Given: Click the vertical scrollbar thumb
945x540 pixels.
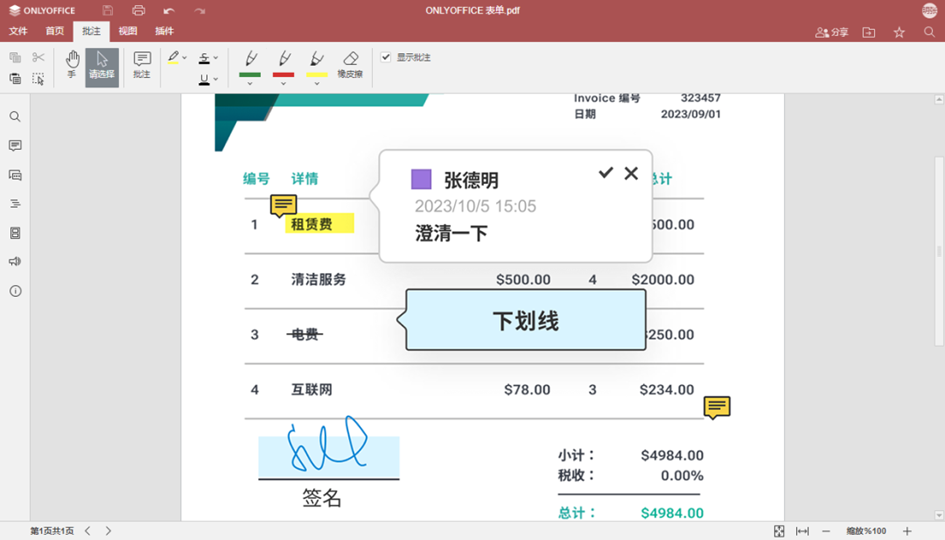Looking at the screenshot, I should (x=938, y=250).
